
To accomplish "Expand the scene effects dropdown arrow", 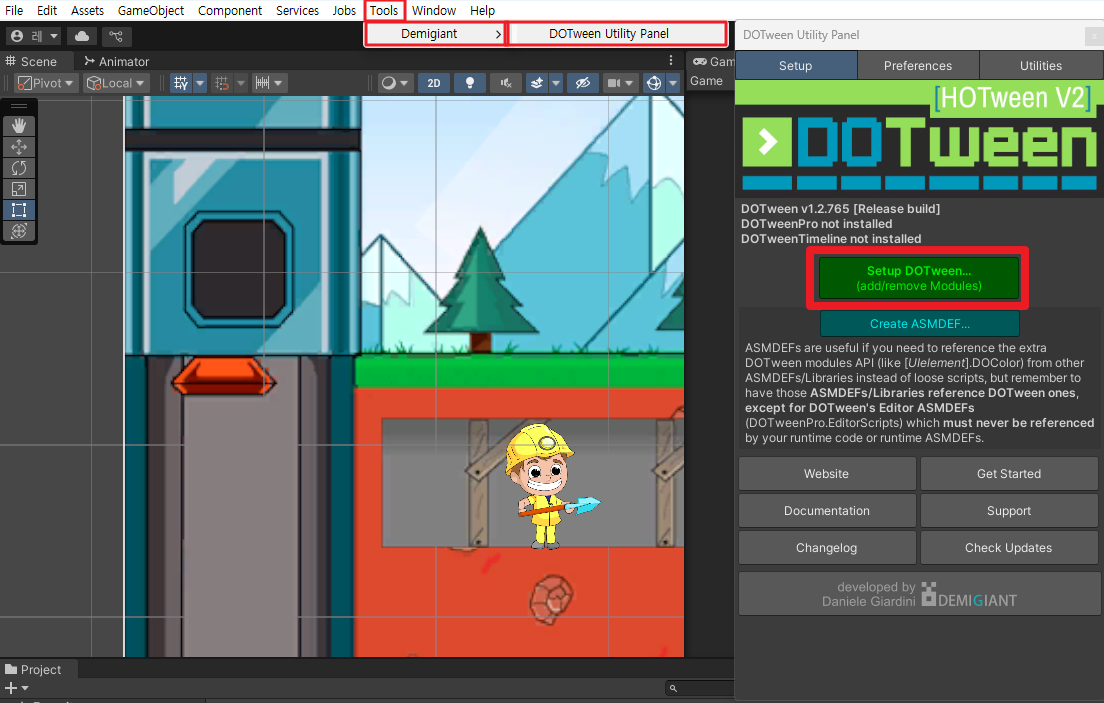I will tap(556, 83).
